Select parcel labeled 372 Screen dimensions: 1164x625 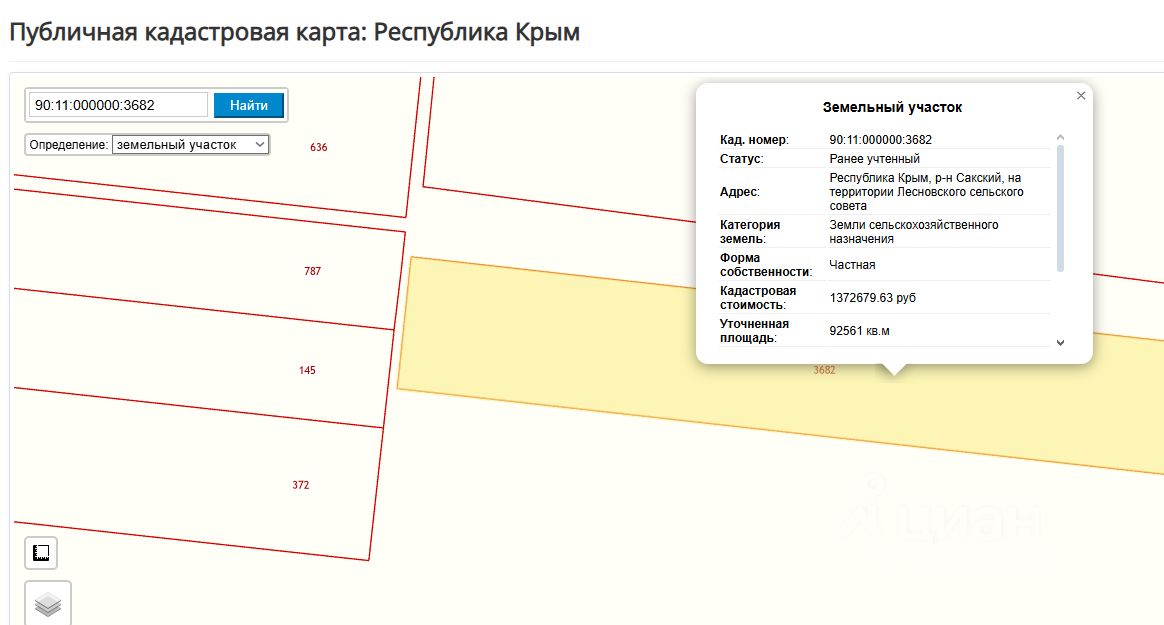(301, 485)
